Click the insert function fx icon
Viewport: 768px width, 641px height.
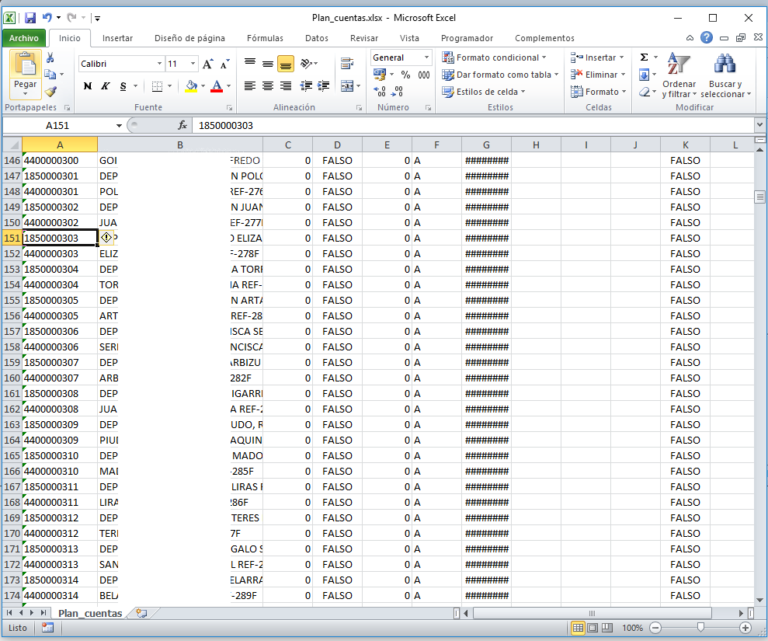[182, 126]
